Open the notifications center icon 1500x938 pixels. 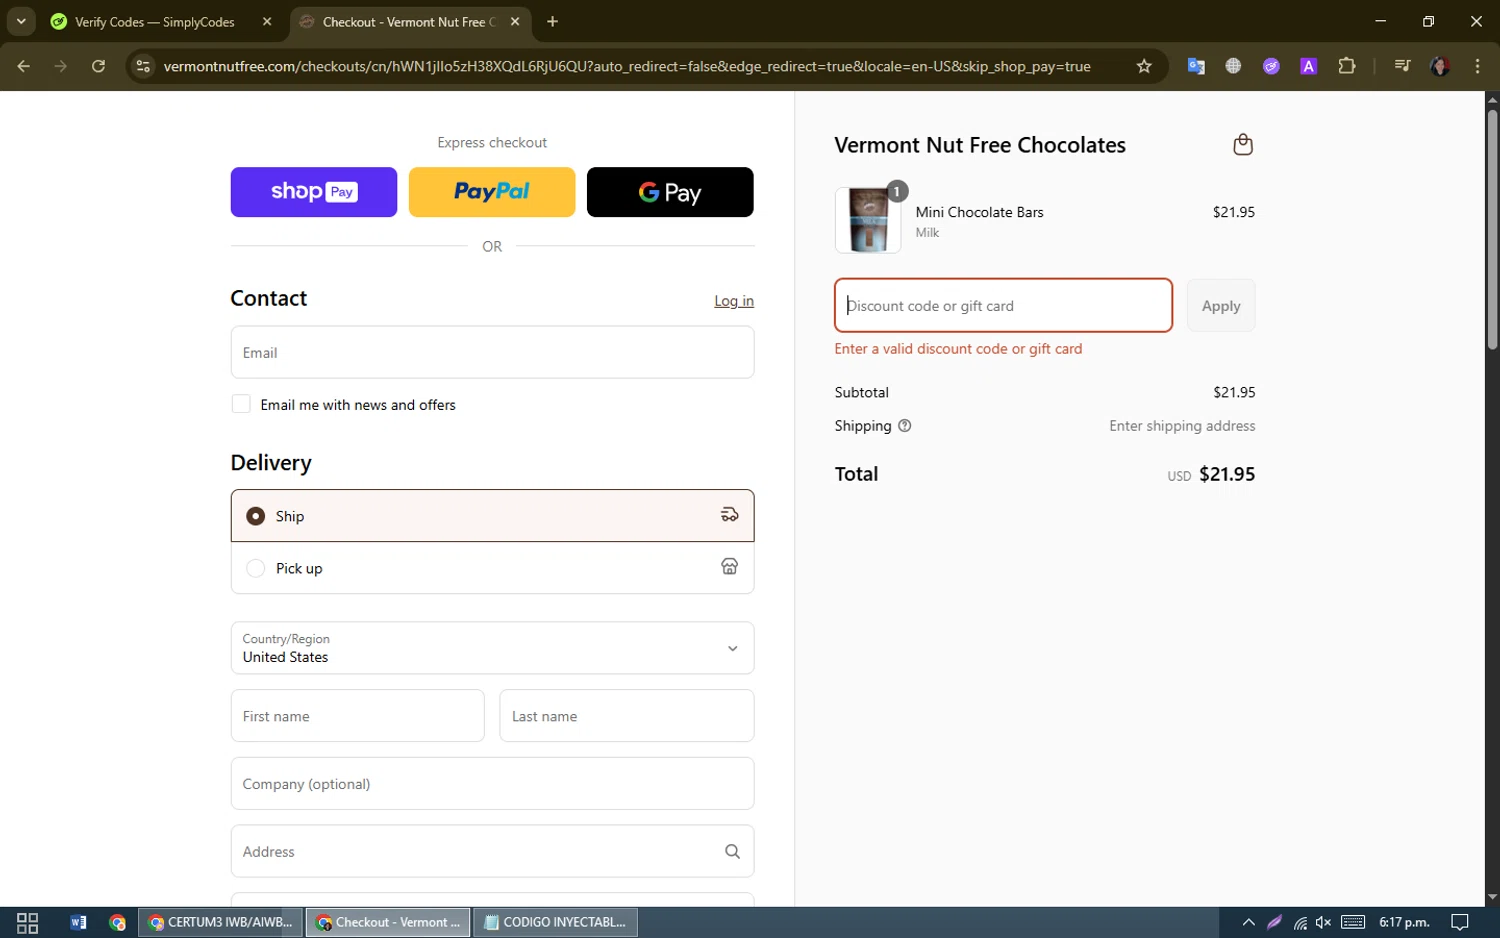pos(1460,922)
